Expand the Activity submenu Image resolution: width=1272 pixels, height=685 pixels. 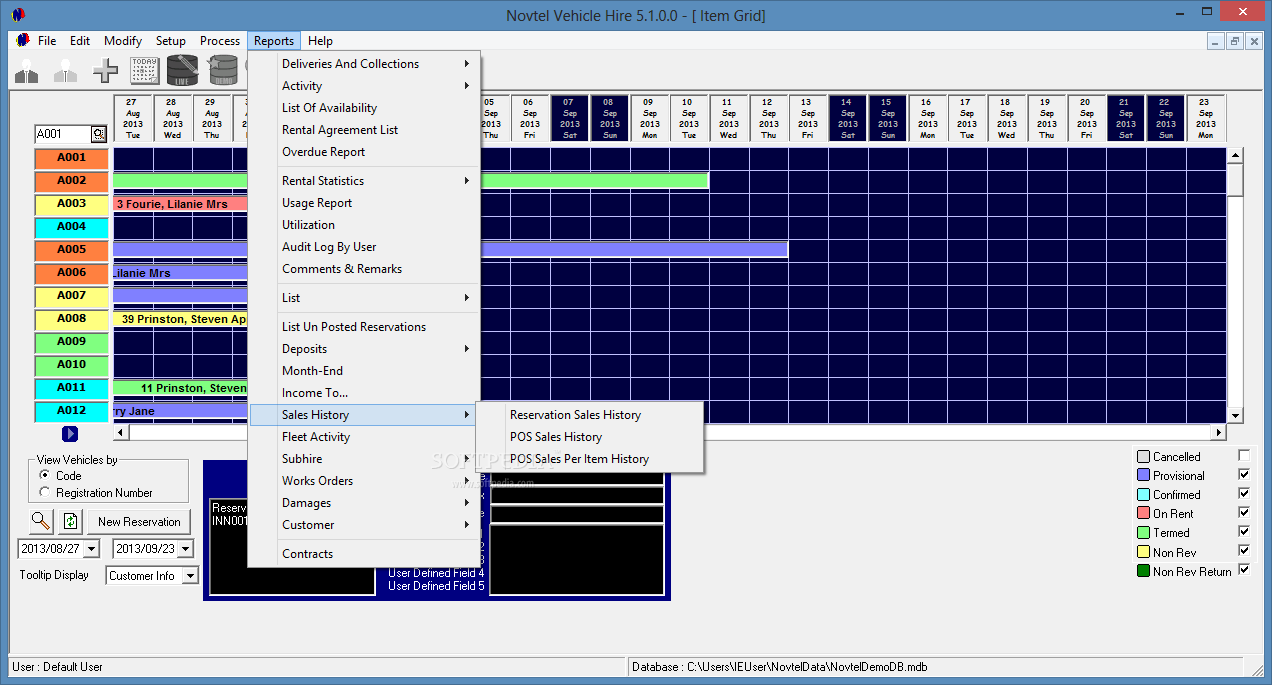coord(365,86)
